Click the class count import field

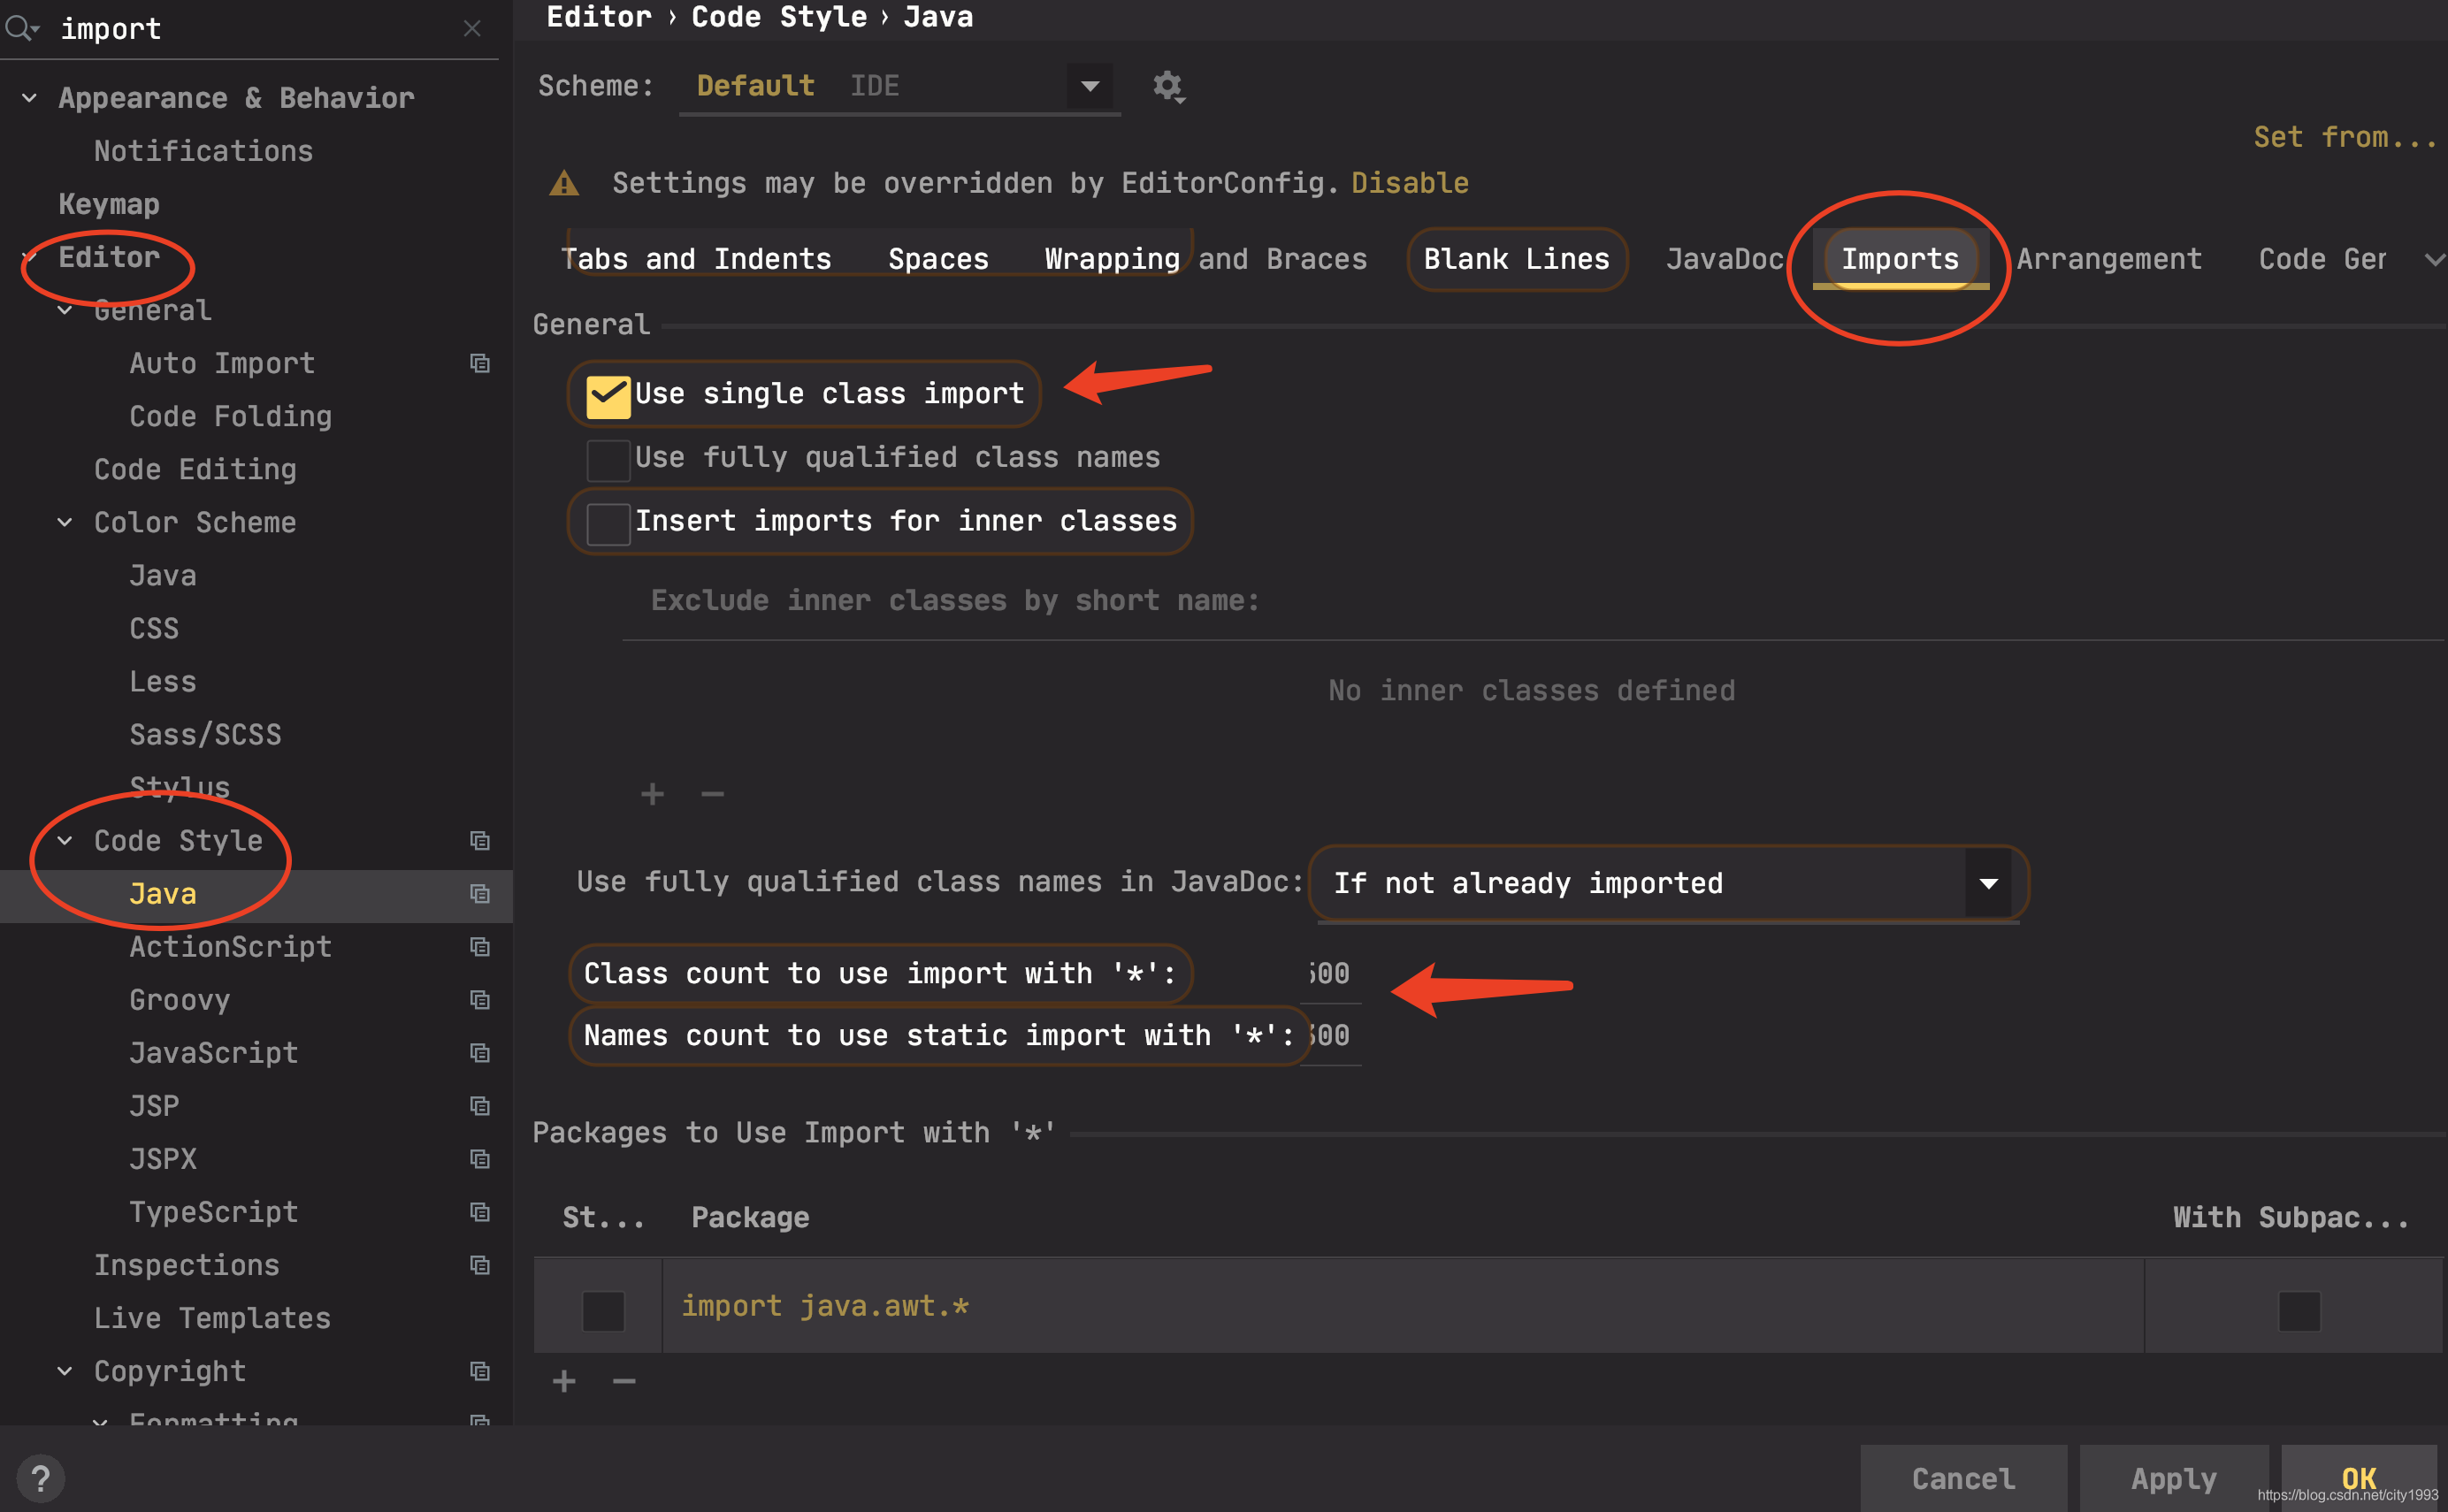point(1332,973)
